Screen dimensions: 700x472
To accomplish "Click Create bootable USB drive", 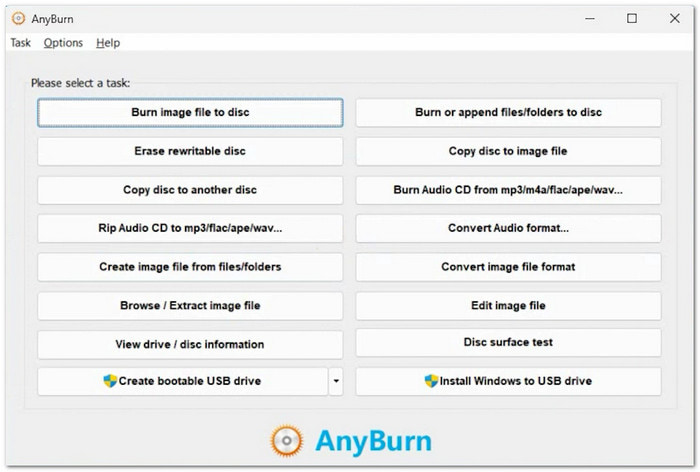I will coord(183,381).
